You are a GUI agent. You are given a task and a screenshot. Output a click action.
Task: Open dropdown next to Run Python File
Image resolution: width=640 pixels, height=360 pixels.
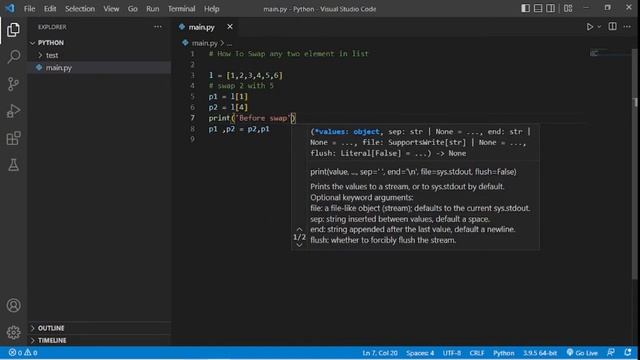click(599, 27)
